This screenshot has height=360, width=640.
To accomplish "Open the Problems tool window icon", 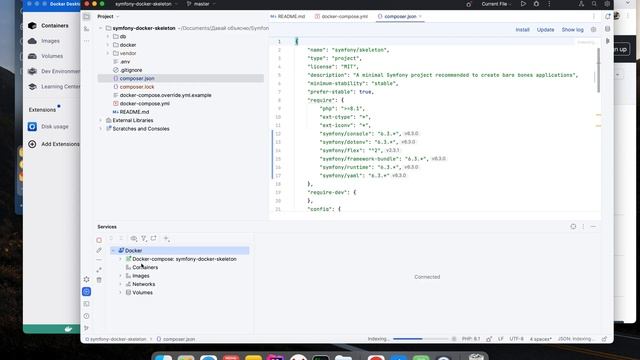I will click(87, 316).
